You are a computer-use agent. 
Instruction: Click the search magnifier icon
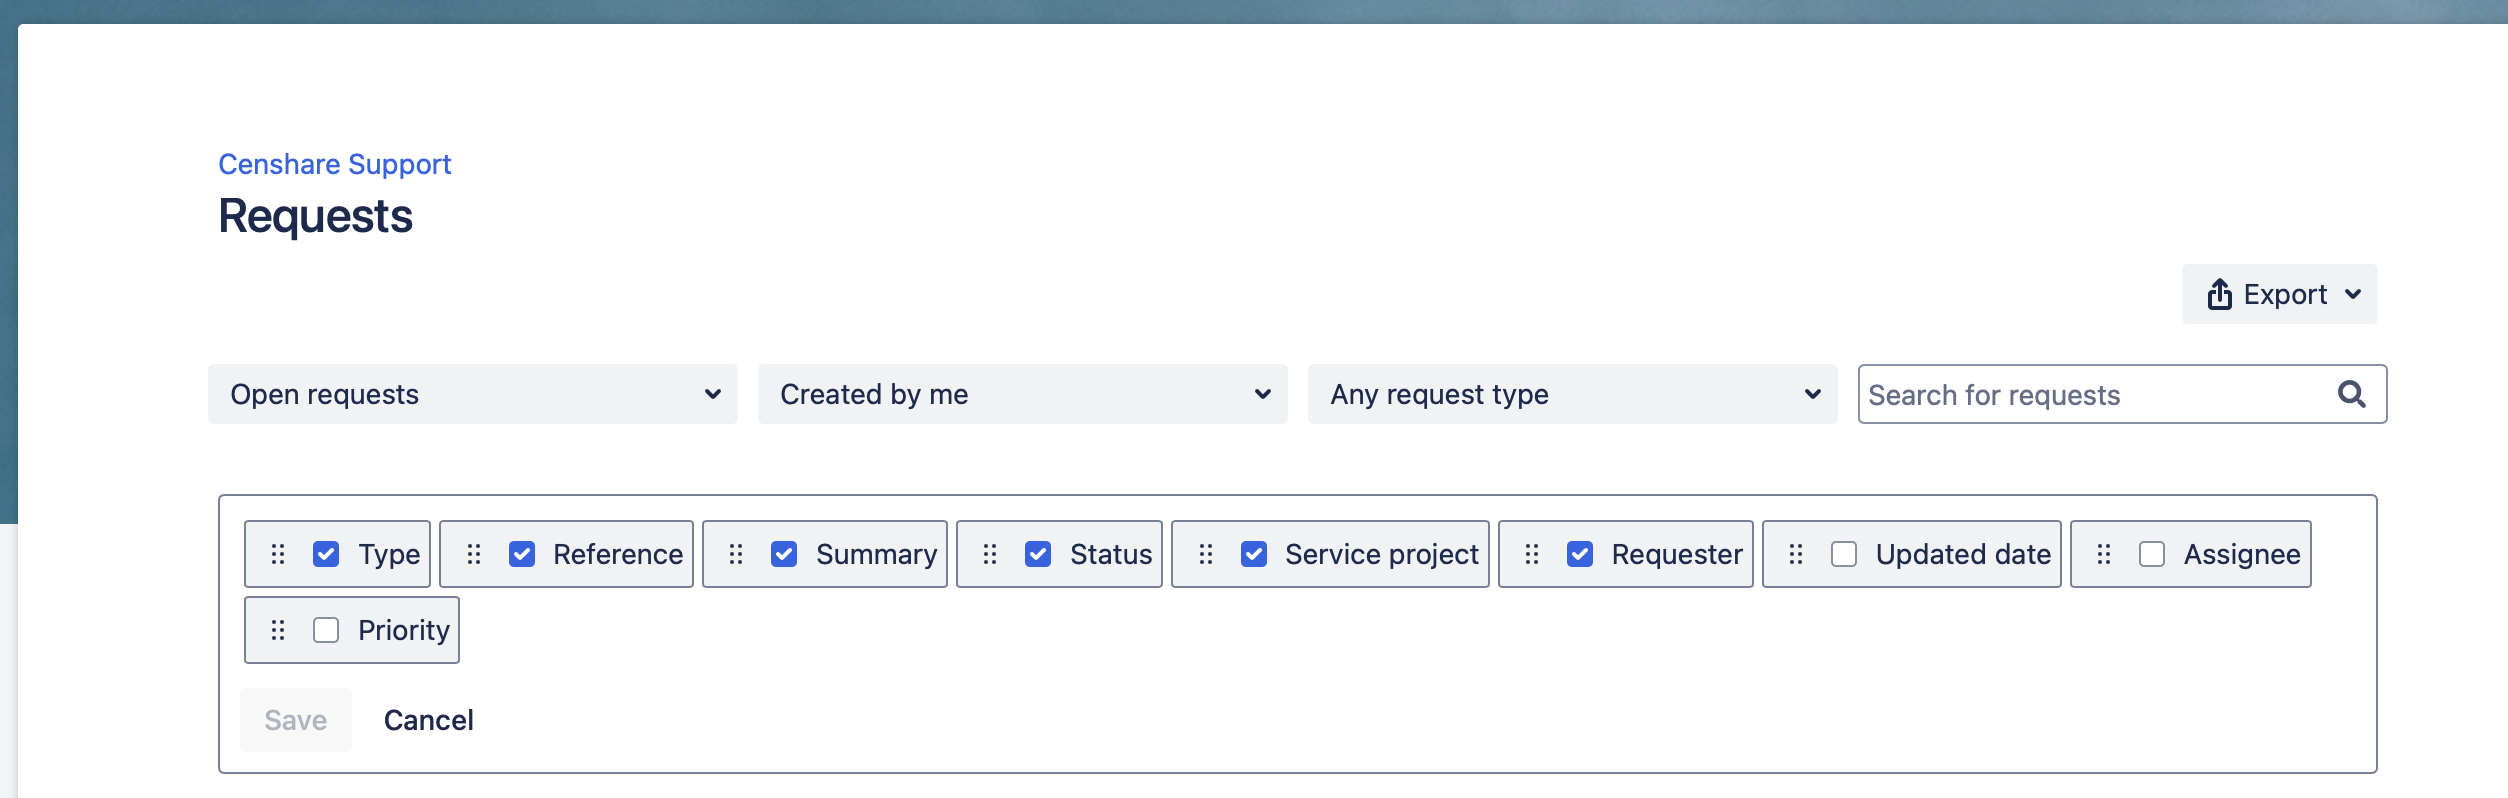pyautogui.click(x=2351, y=394)
